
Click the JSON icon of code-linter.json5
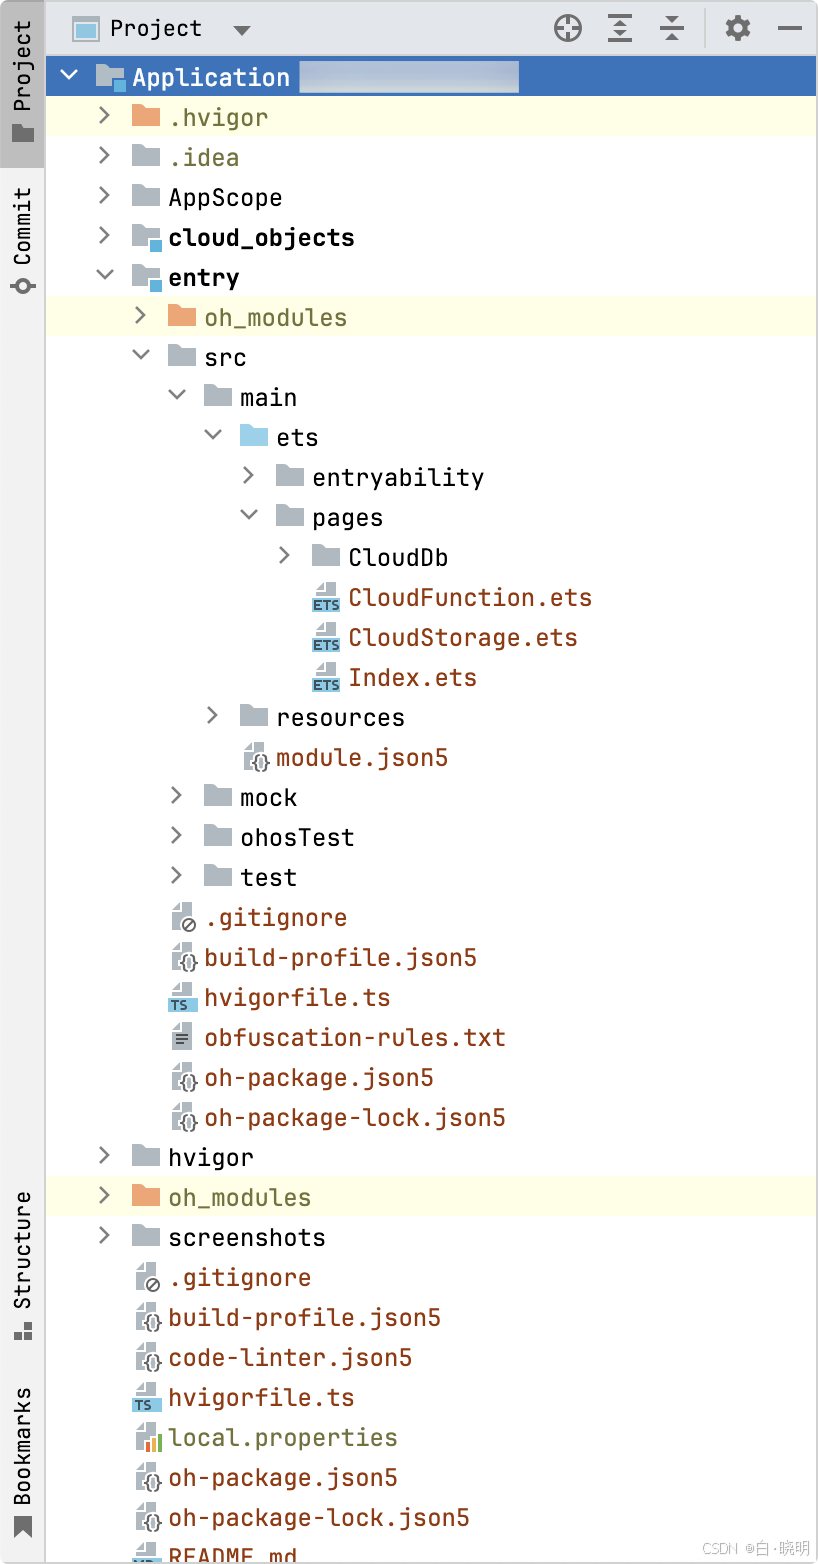coord(148,1357)
